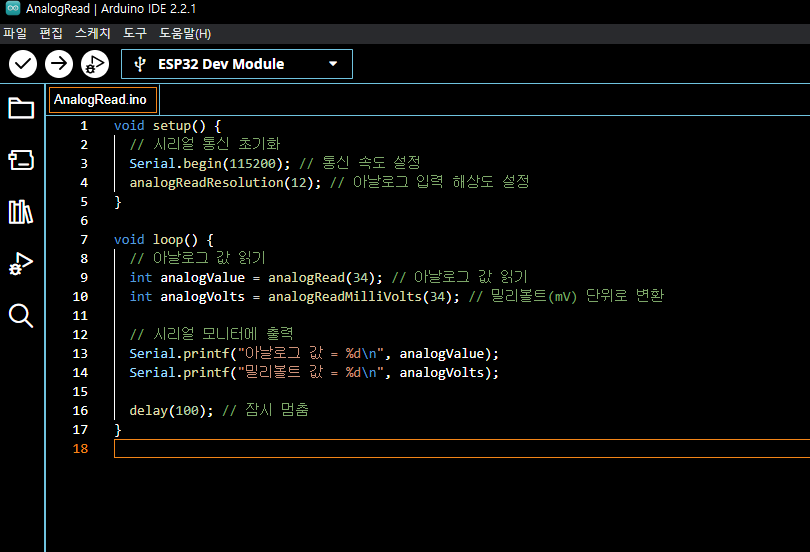The width and height of the screenshot is (810, 552).
Task: Click on 'Serial.begin(115200);' code
Action: click(210, 164)
